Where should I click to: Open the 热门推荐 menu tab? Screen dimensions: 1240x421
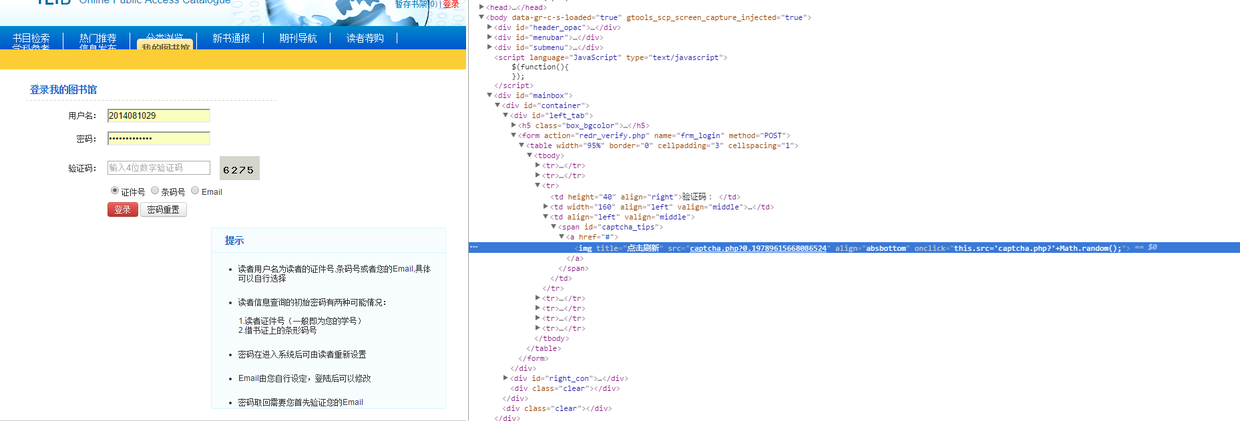click(x=97, y=38)
